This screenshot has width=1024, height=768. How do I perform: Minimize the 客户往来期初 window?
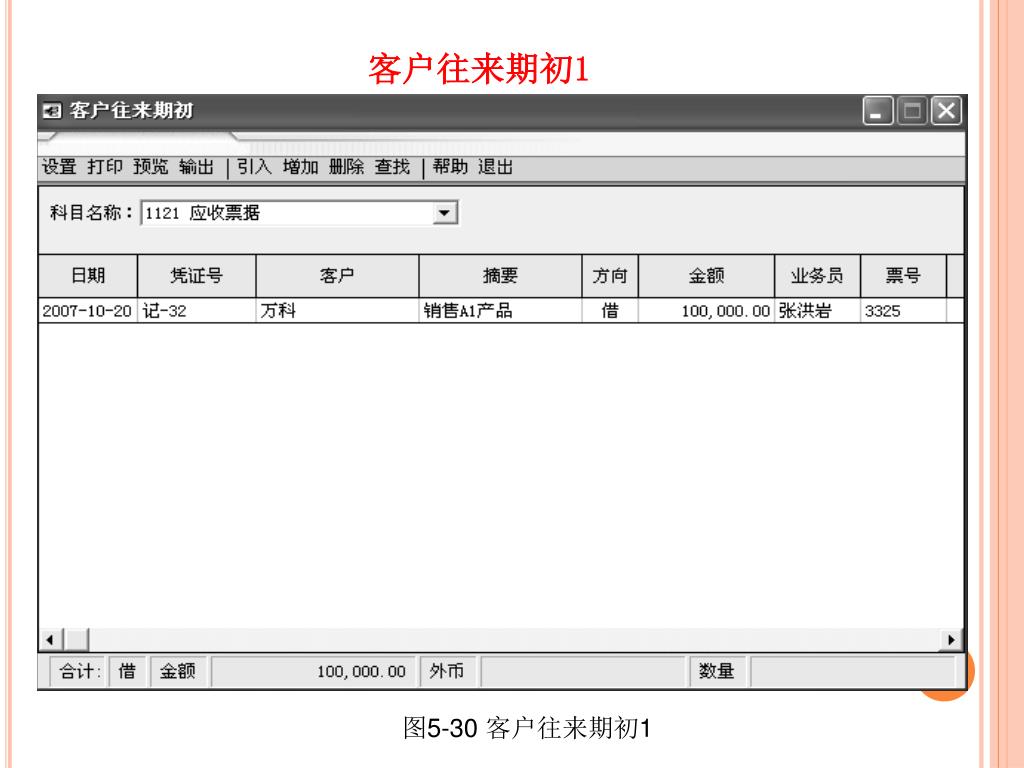point(877,110)
